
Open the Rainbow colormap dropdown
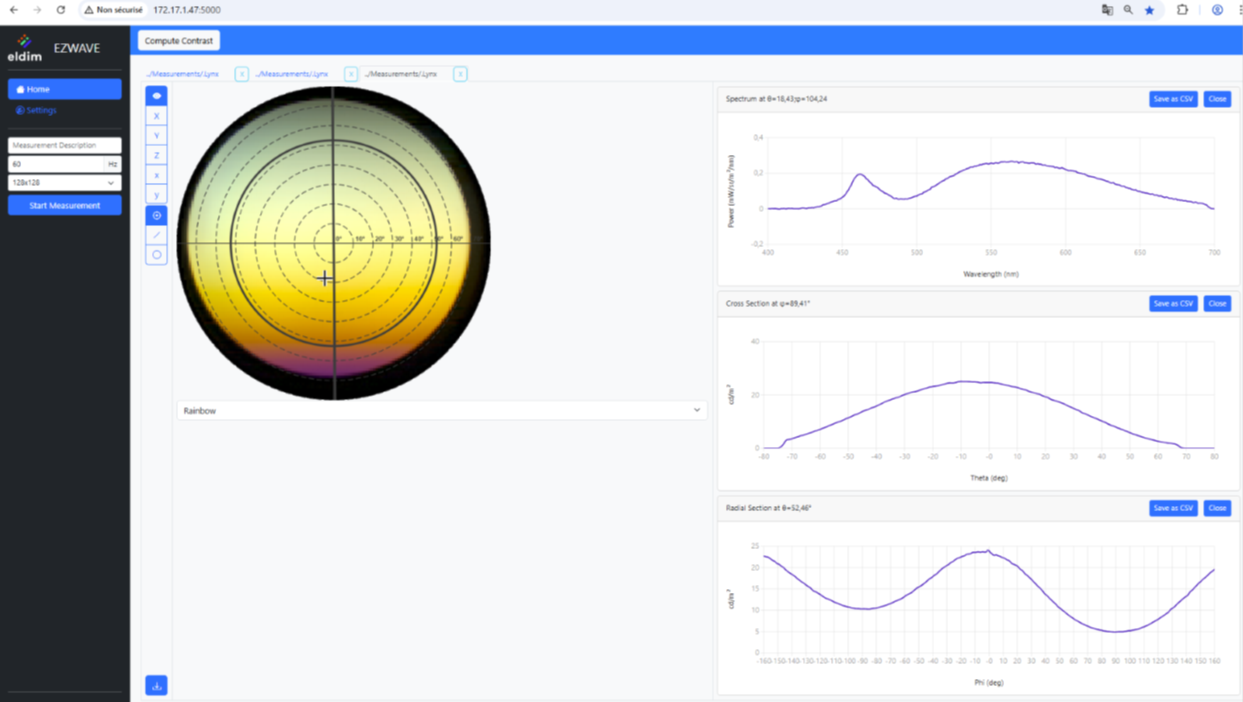(x=441, y=410)
